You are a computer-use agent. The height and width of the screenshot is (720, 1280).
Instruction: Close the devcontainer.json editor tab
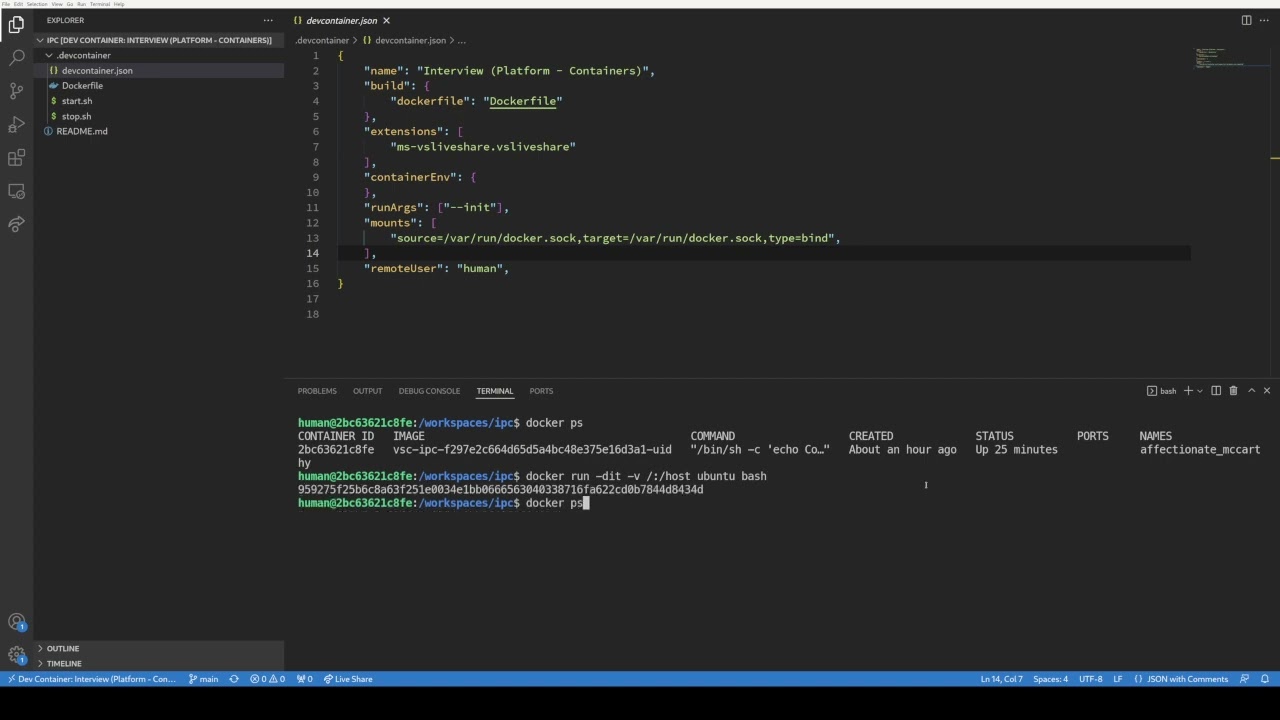(x=386, y=20)
